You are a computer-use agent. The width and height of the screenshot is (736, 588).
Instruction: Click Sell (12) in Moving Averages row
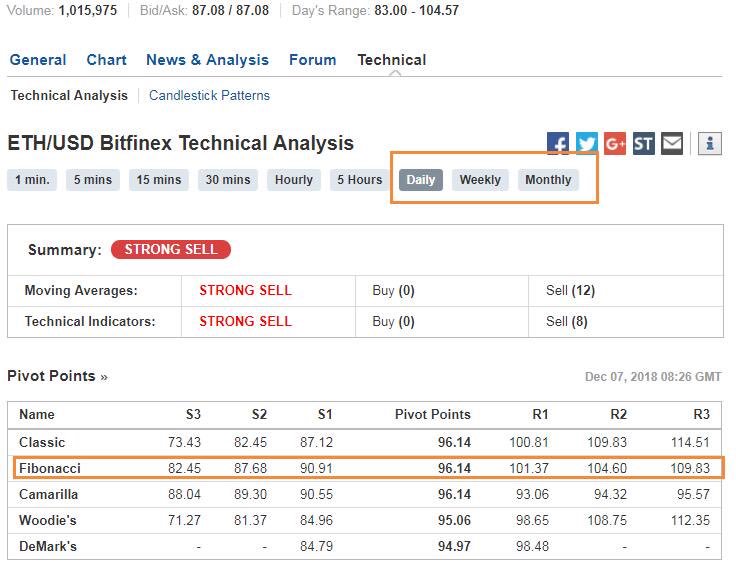point(570,290)
